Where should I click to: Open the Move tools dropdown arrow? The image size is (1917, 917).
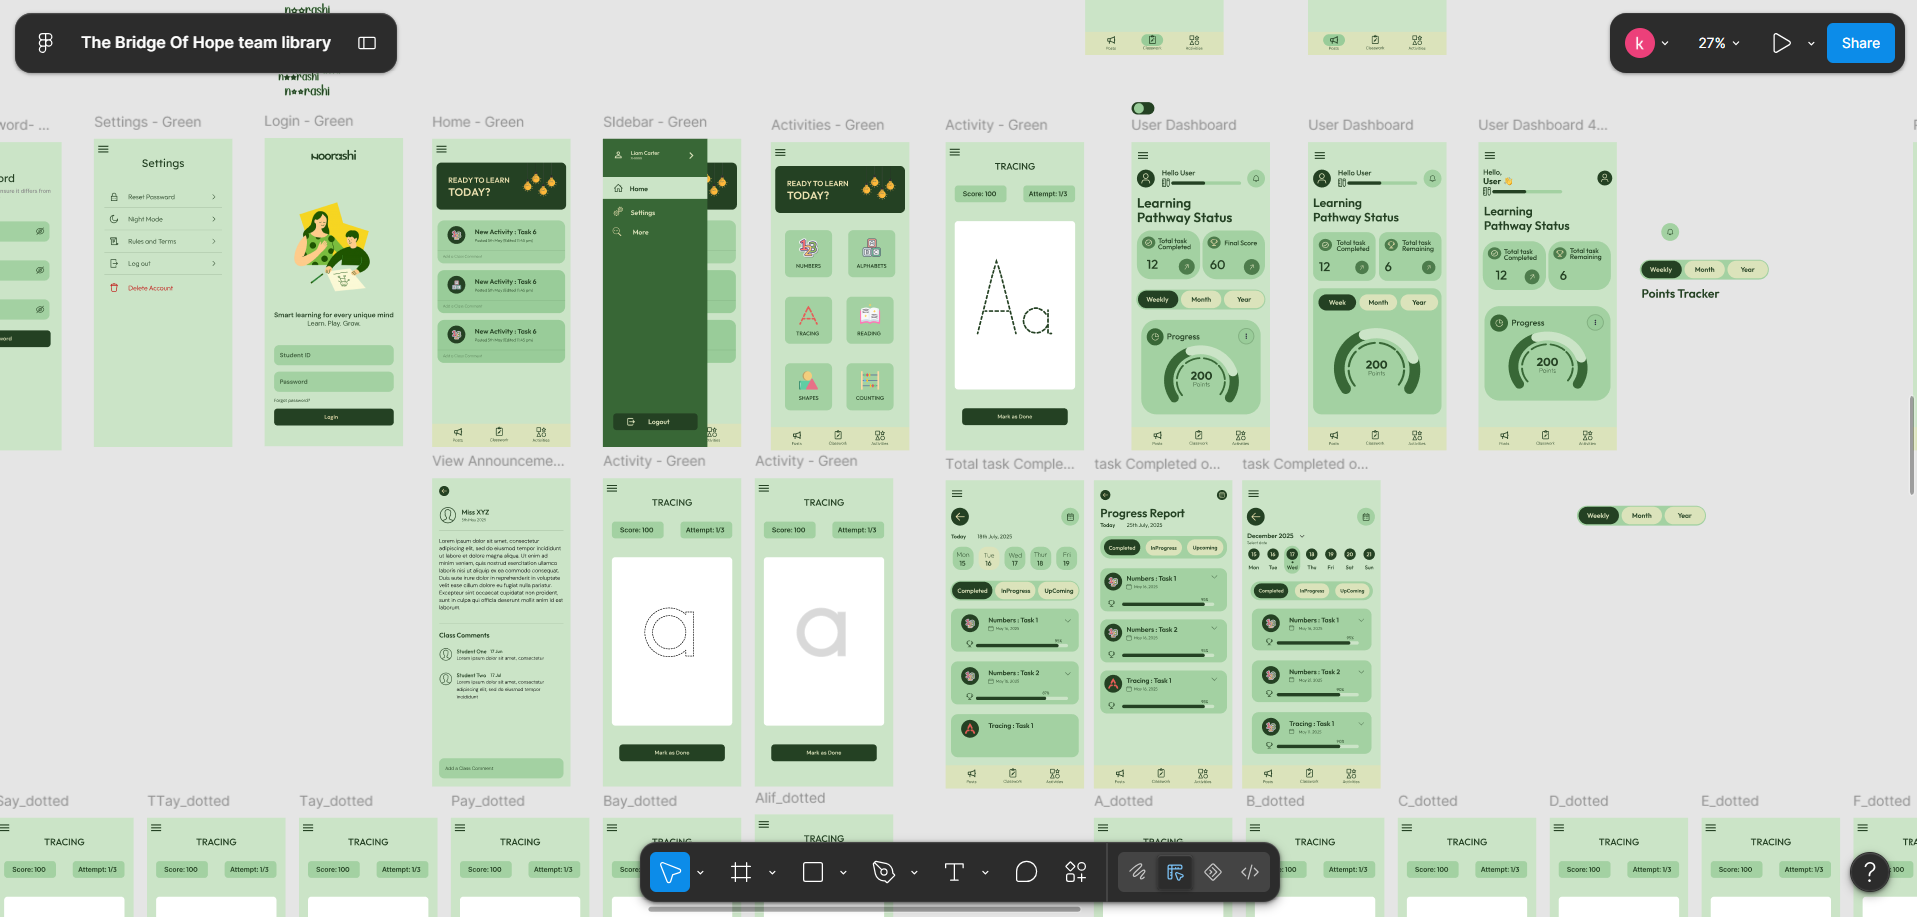[x=700, y=873]
